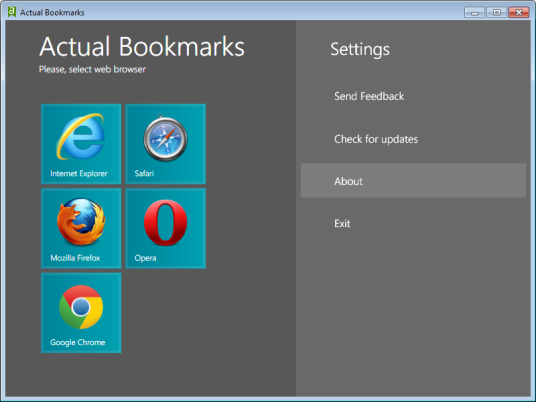The image size is (536, 402).
Task: Click the large Actual Bookmarks heading
Action: tap(142, 46)
